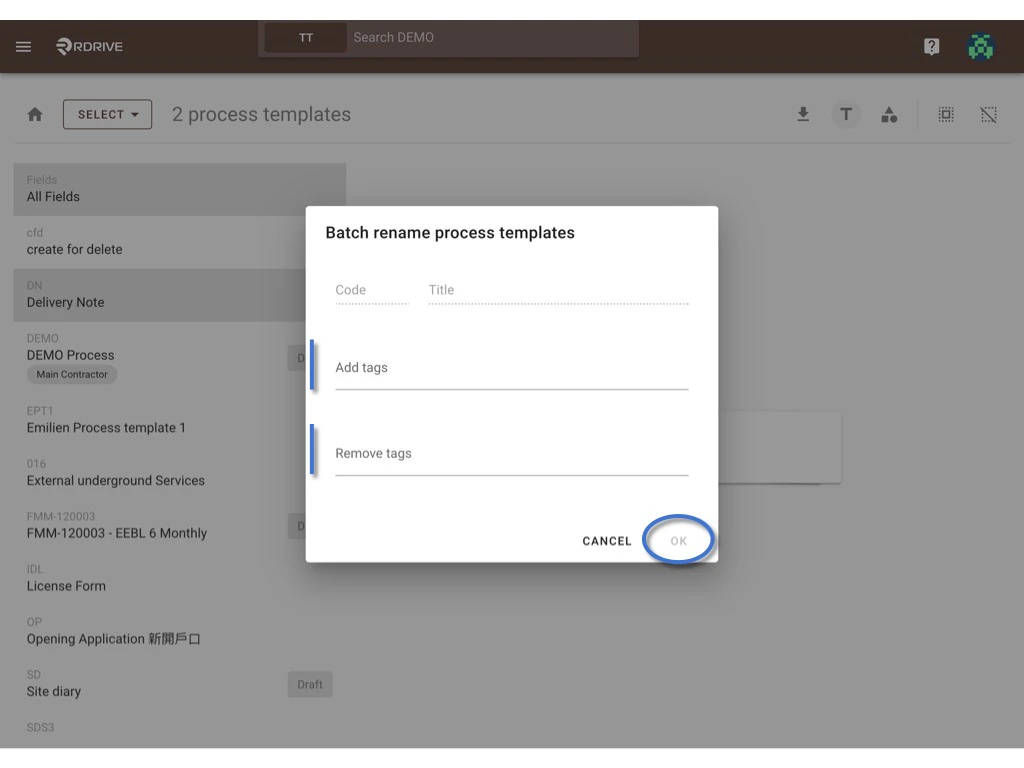Click the Add tags field

510,370
